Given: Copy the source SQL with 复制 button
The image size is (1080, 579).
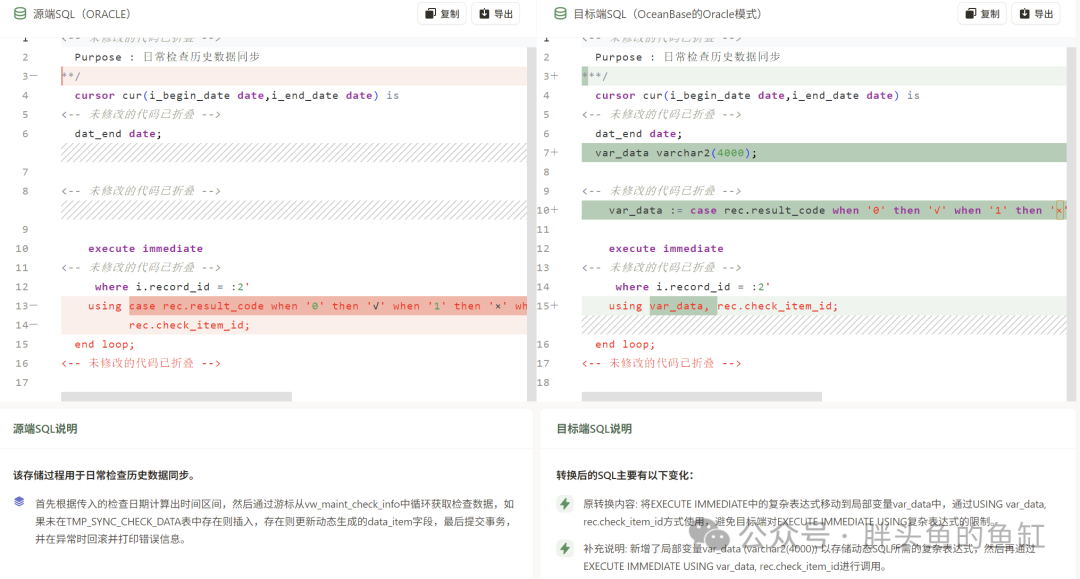Looking at the screenshot, I should click(442, 14).
